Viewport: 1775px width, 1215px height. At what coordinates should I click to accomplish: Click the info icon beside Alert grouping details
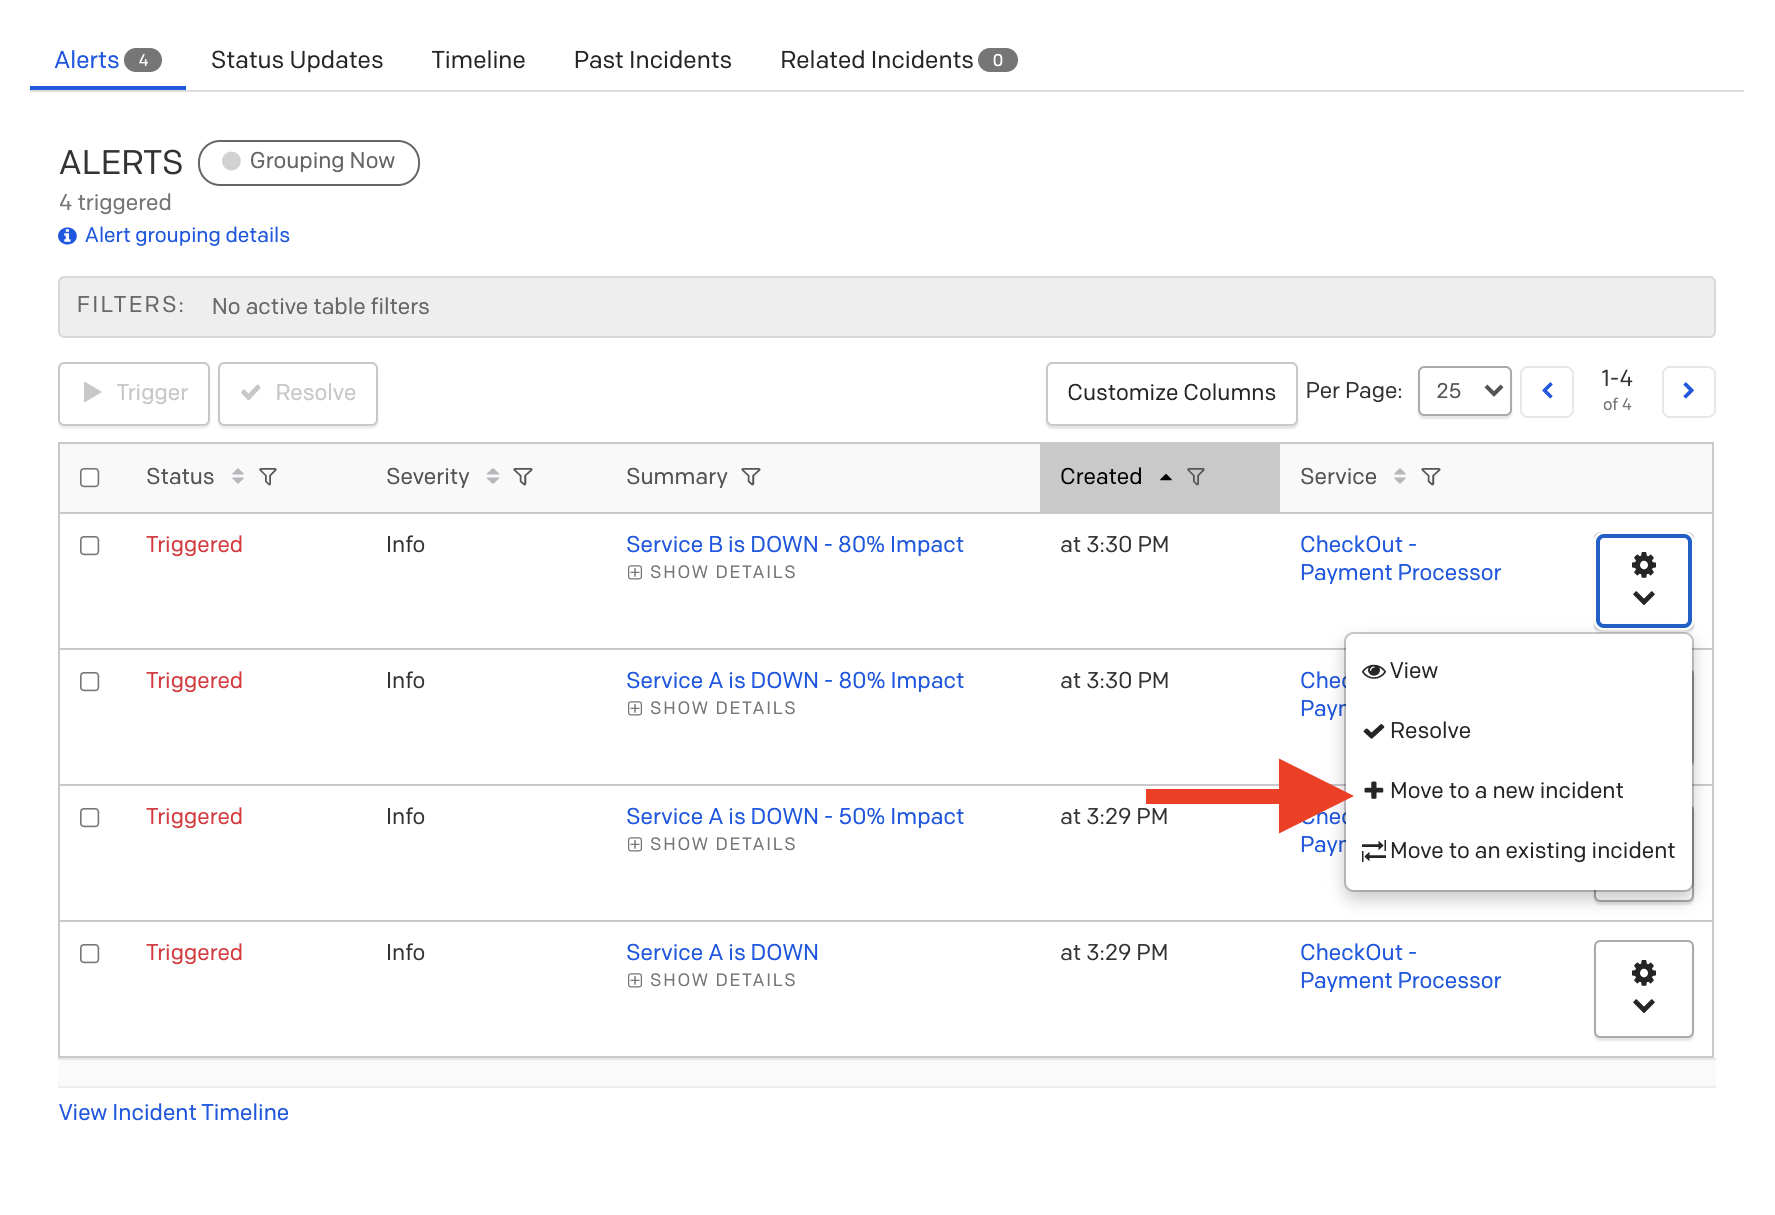[67, 236]
